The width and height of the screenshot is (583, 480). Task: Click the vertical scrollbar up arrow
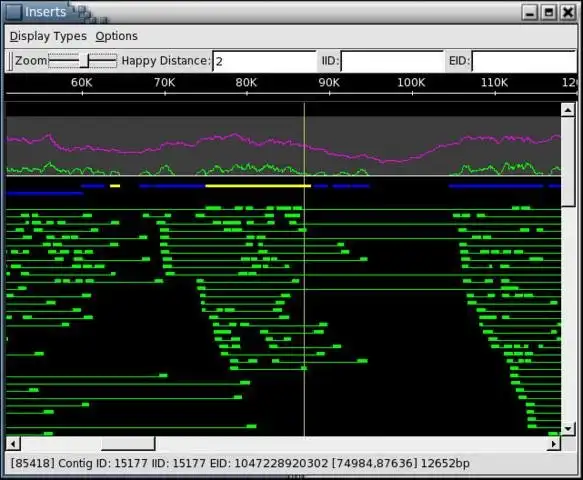[568, 110]
